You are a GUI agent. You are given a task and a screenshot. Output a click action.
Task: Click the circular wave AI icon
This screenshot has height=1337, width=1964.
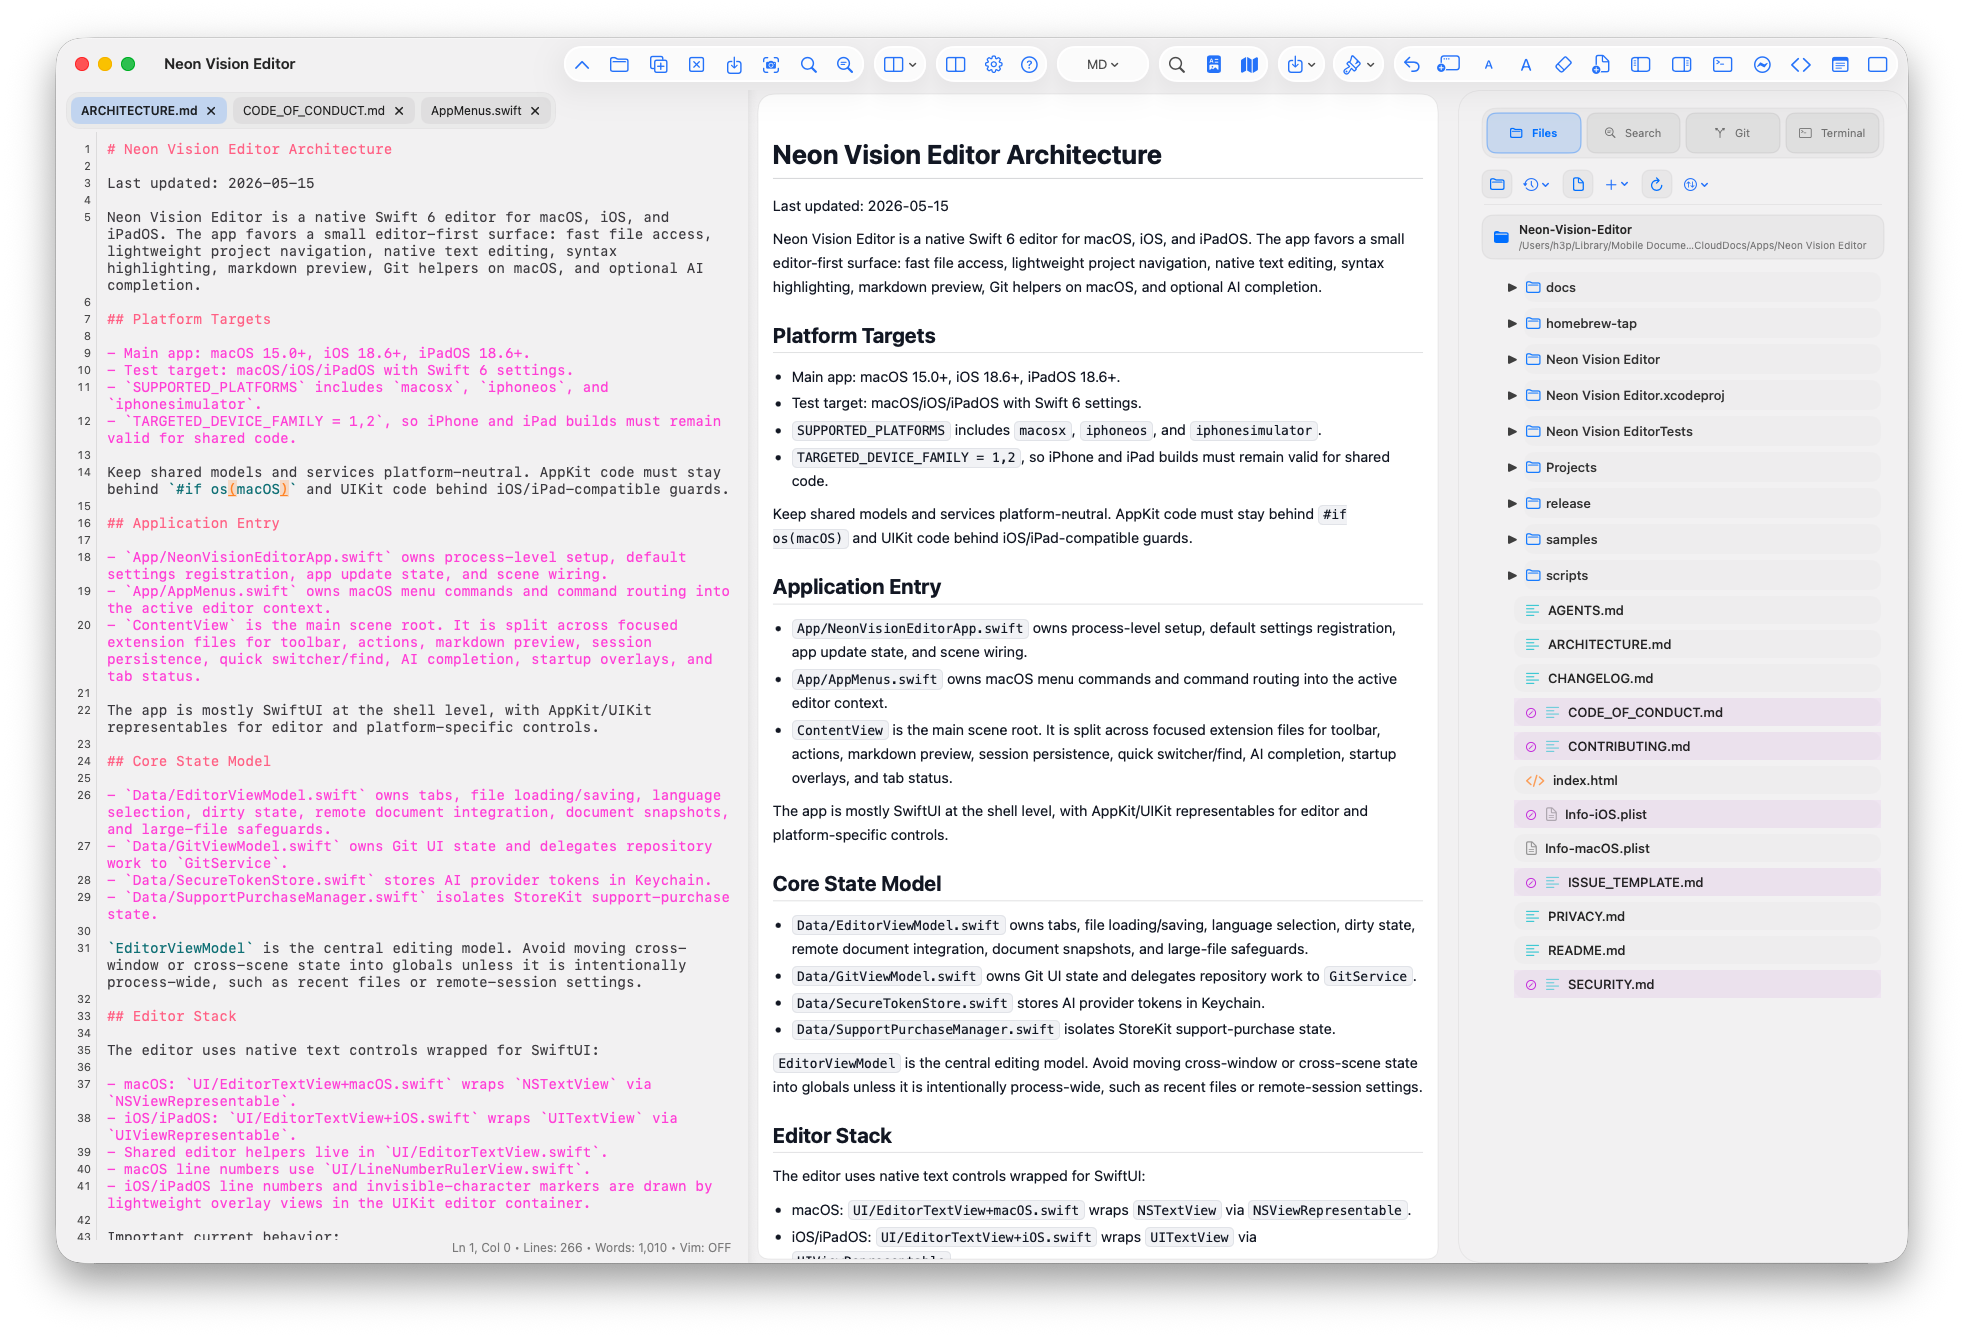(1762, 65)
